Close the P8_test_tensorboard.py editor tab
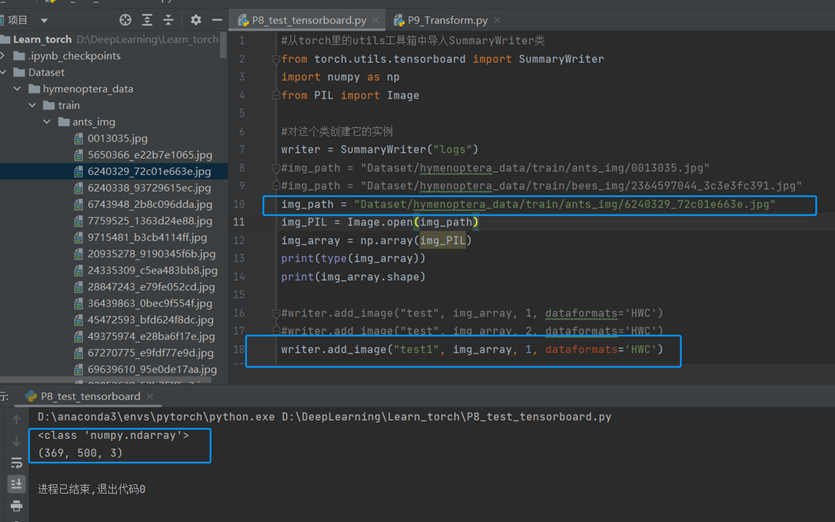 375,20
